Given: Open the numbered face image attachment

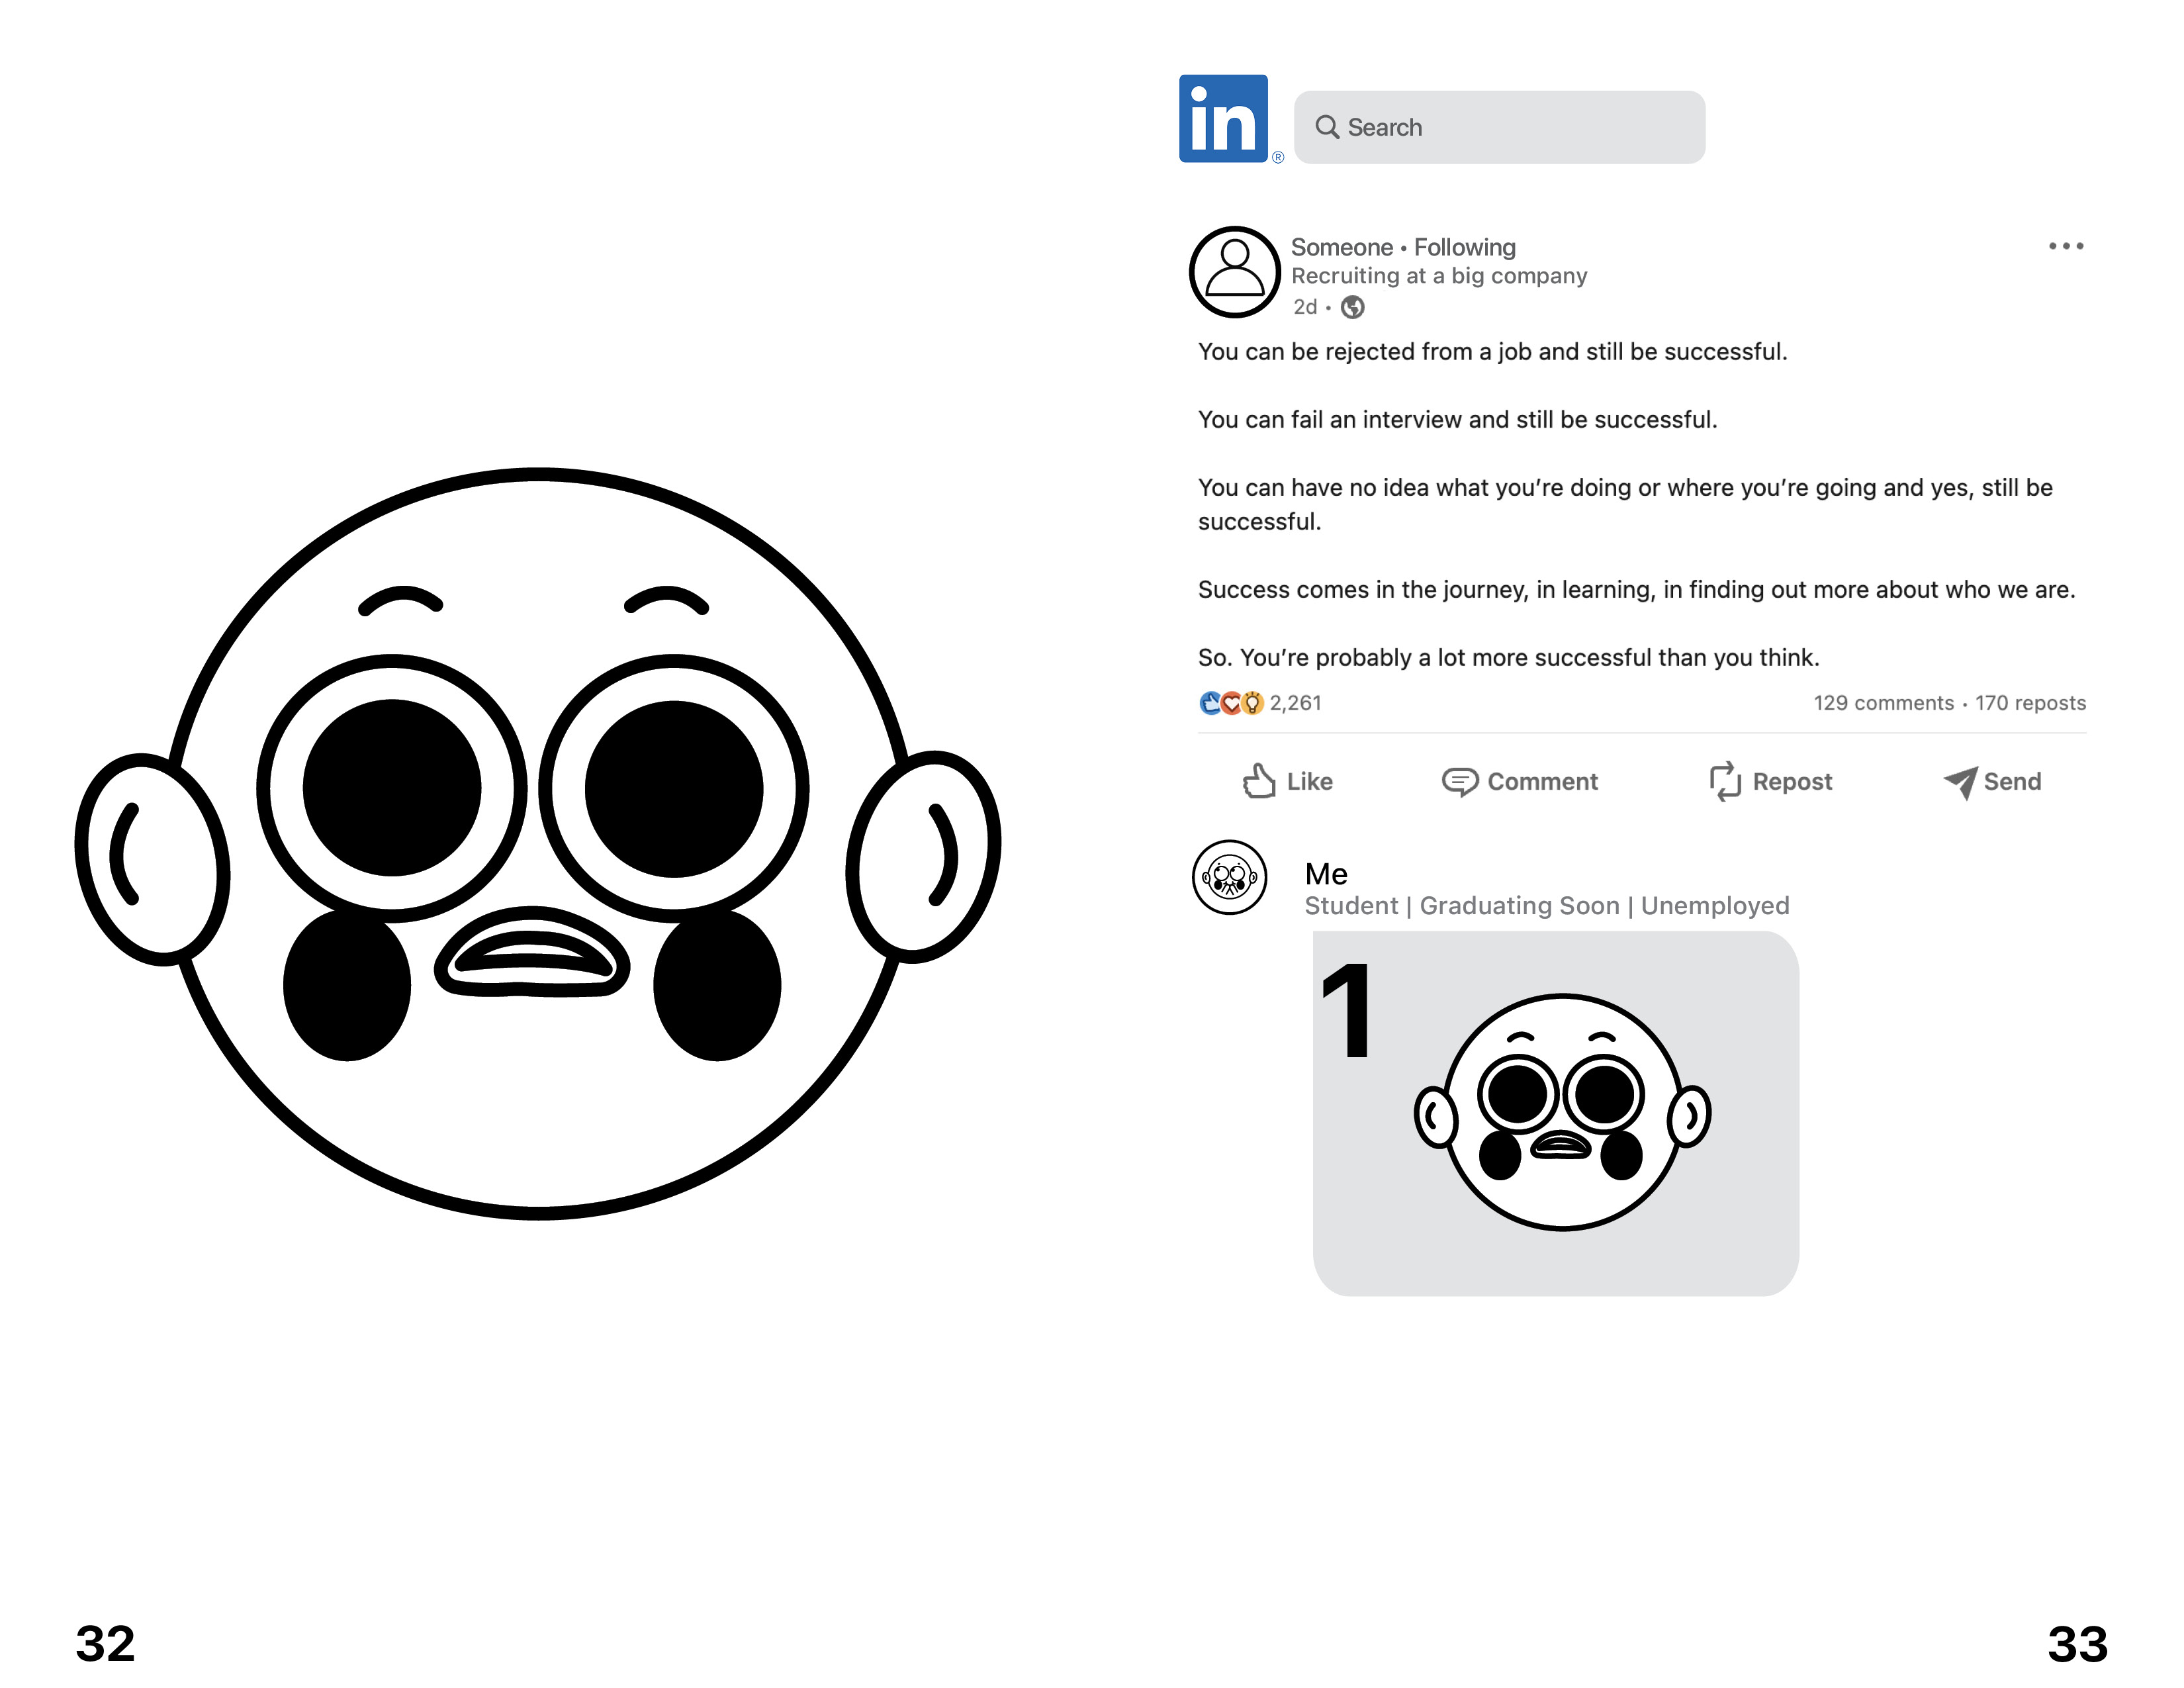Looking at the screenshot, I should [1555, 1113].
